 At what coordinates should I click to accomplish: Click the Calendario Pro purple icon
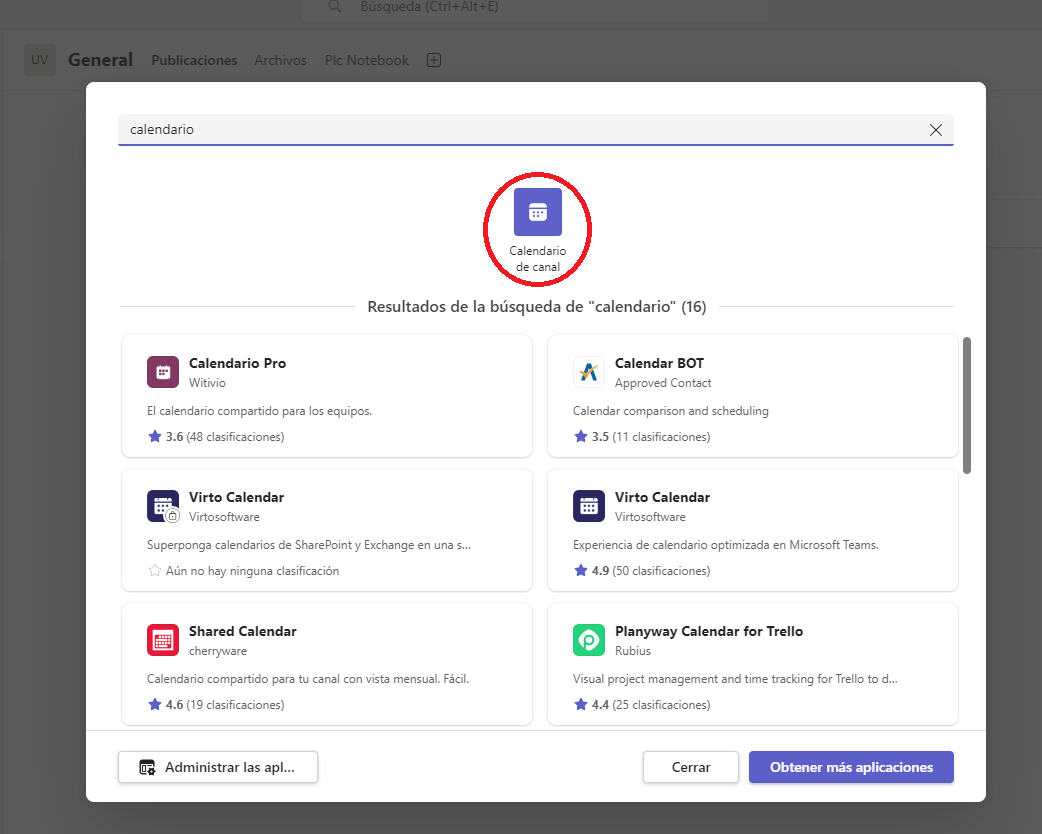(x=163, y=372)
